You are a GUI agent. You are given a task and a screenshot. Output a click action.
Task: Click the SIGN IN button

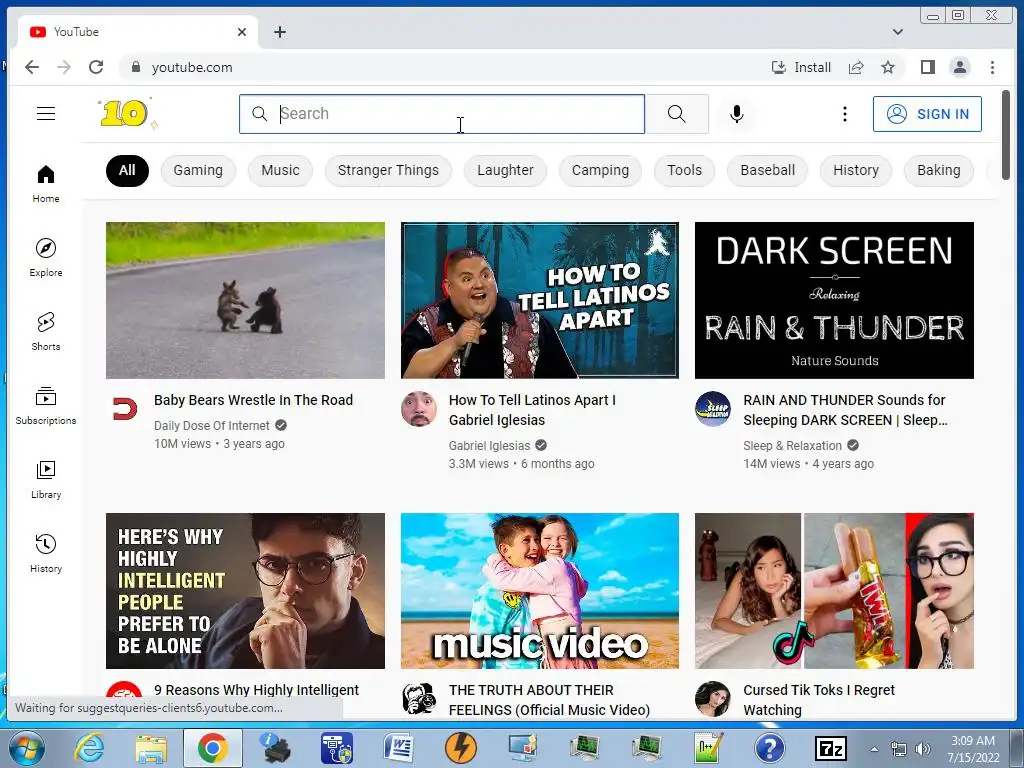[927, 114]
